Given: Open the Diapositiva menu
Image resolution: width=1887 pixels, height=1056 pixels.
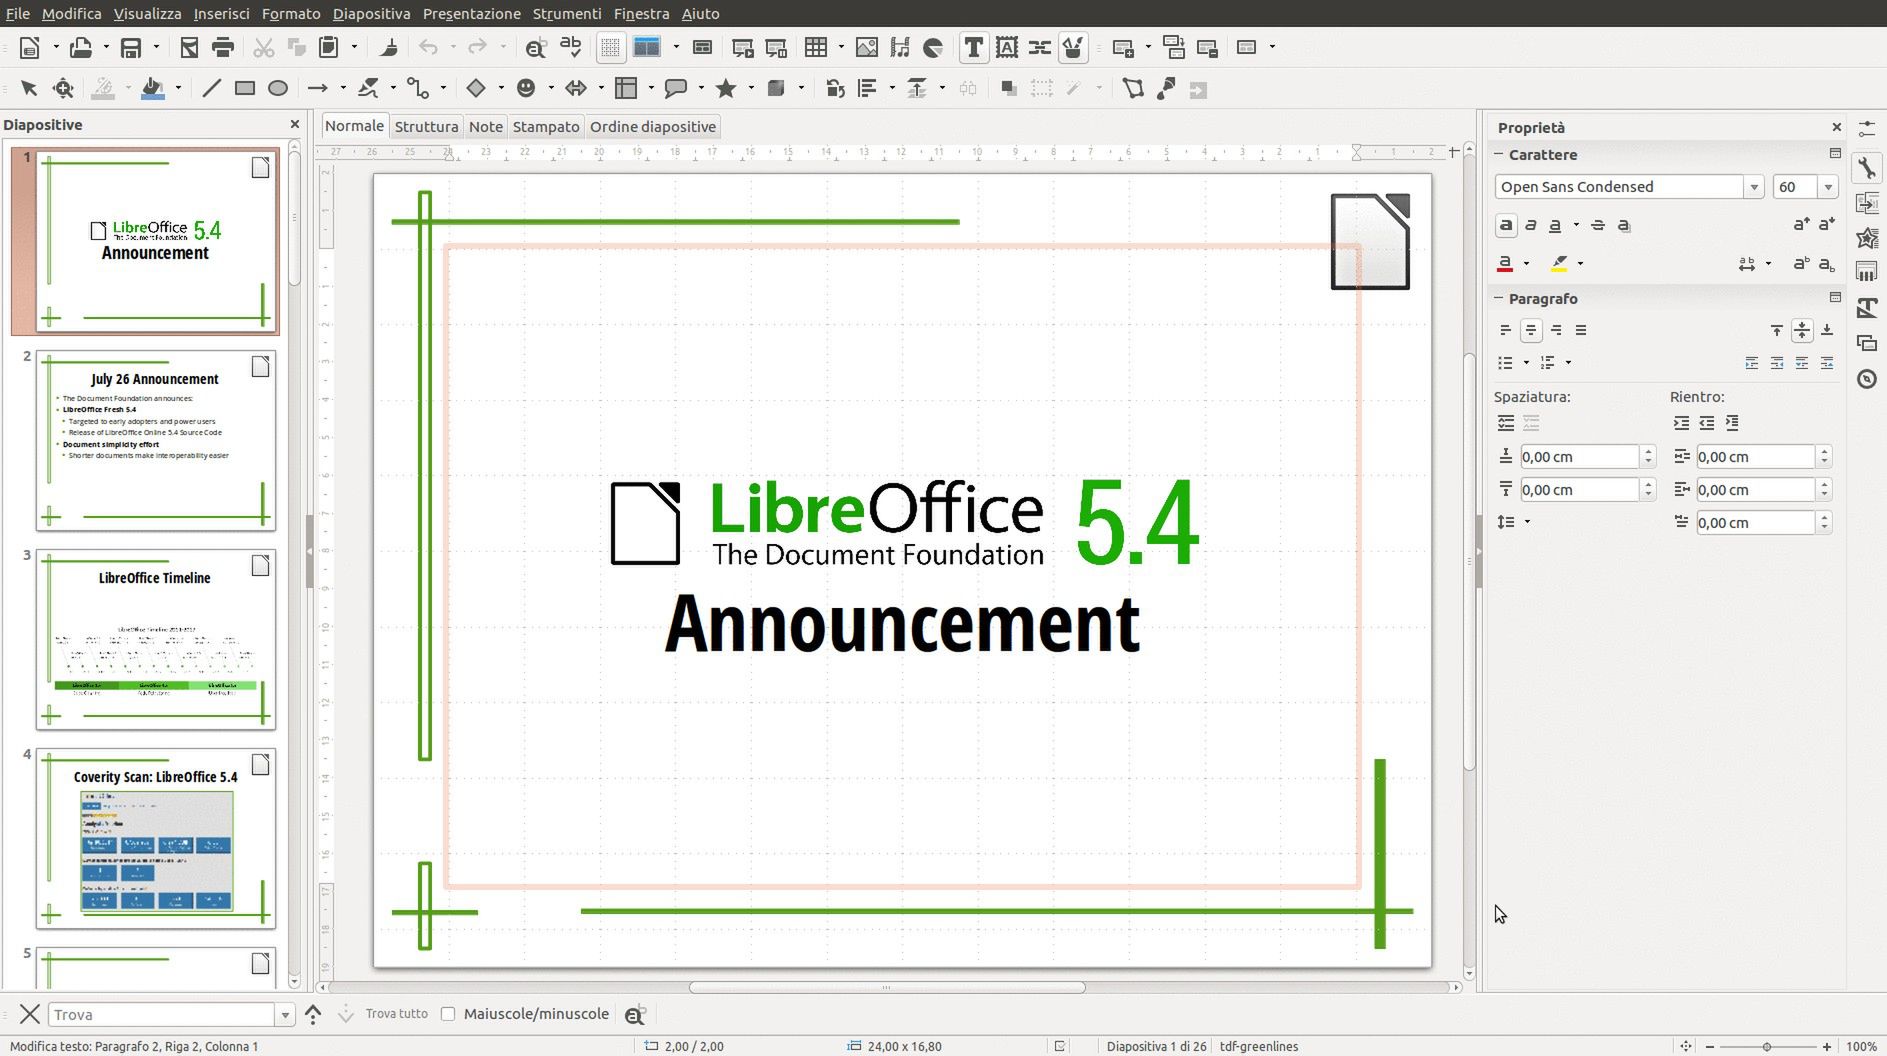Looking at the screenshot, I should (x=371, y=14).
